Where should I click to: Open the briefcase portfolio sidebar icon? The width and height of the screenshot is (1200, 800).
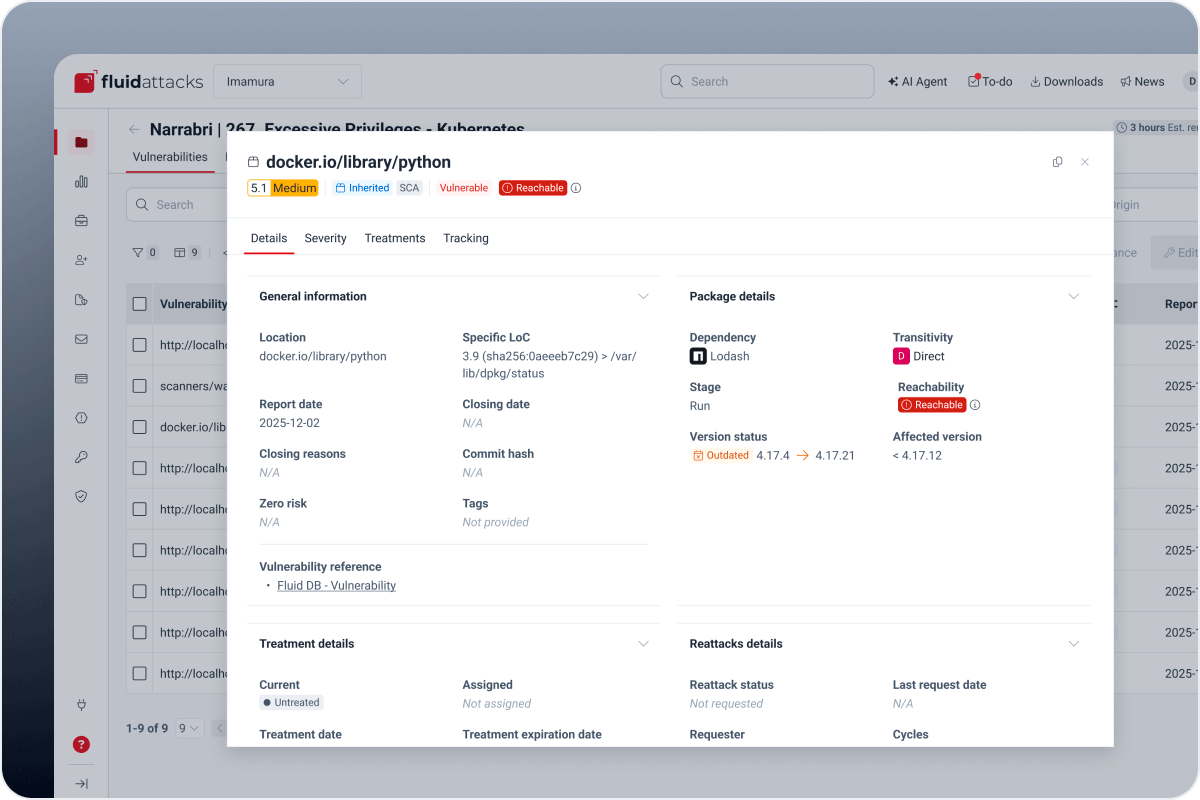point(81,221)
